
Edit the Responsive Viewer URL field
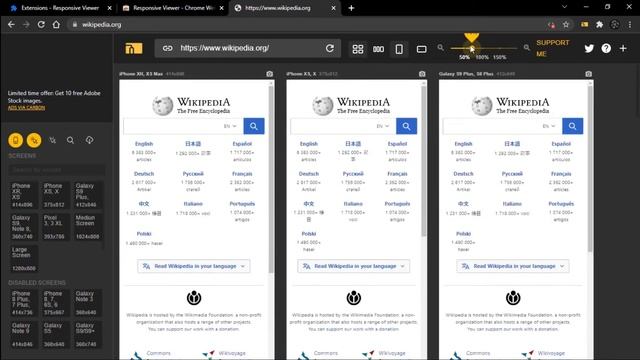pos(249,48)
